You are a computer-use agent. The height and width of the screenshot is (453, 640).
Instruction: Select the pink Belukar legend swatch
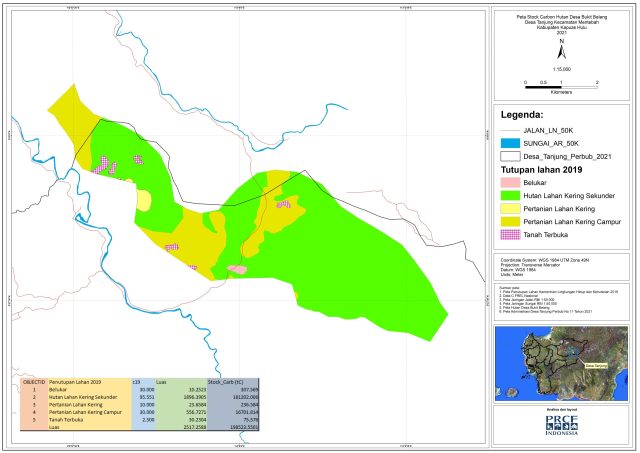(x=510, y=183)
